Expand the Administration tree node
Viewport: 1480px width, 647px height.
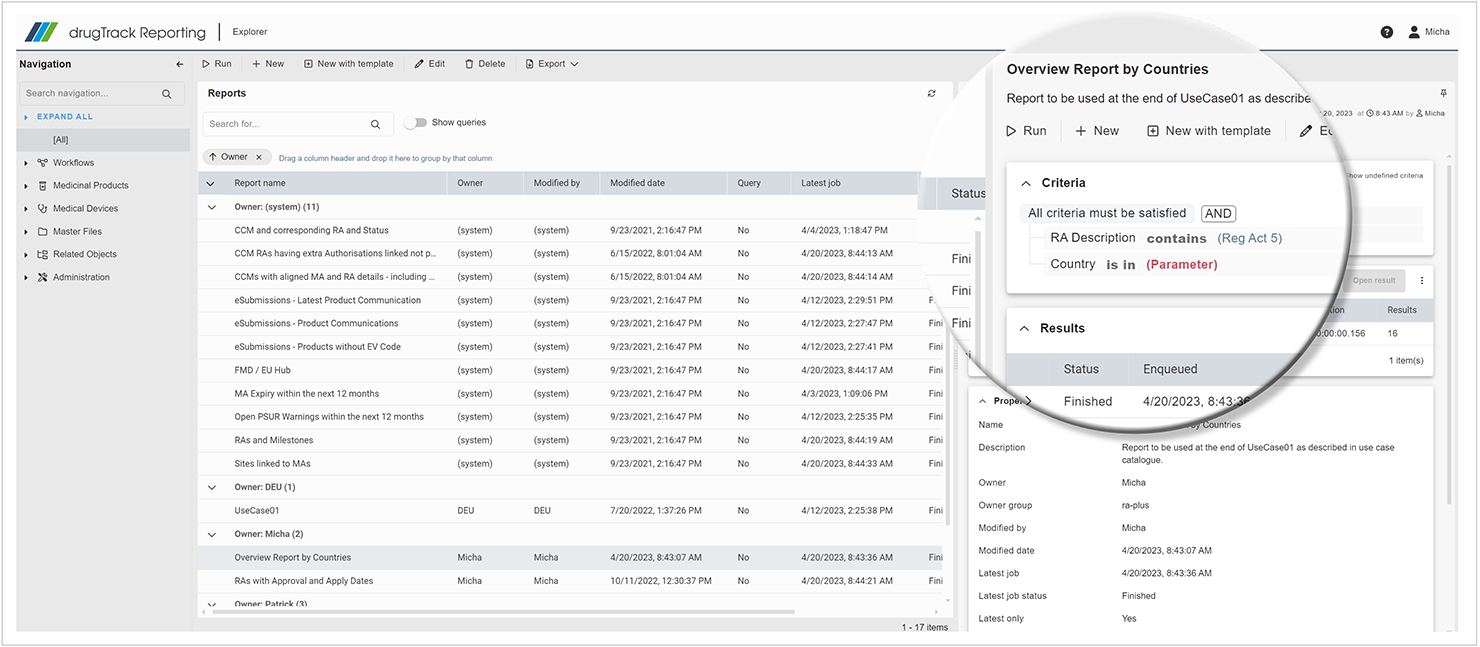[26, 278]
